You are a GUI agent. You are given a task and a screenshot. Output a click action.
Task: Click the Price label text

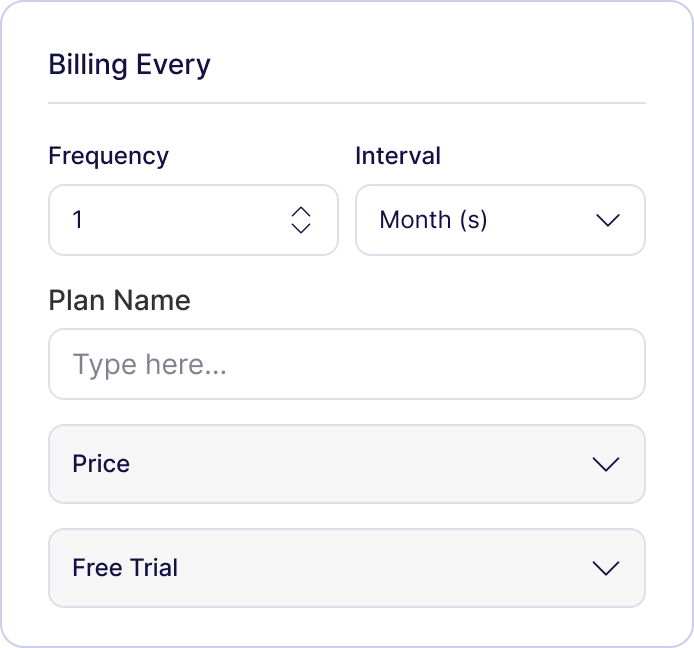tap(101, 464)
